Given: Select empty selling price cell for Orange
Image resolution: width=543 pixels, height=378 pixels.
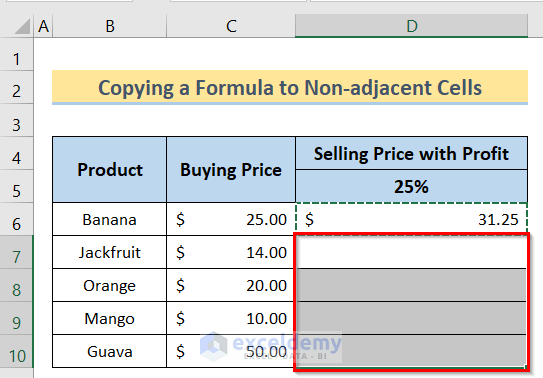Looking at the screenshot, I should 411,285.
